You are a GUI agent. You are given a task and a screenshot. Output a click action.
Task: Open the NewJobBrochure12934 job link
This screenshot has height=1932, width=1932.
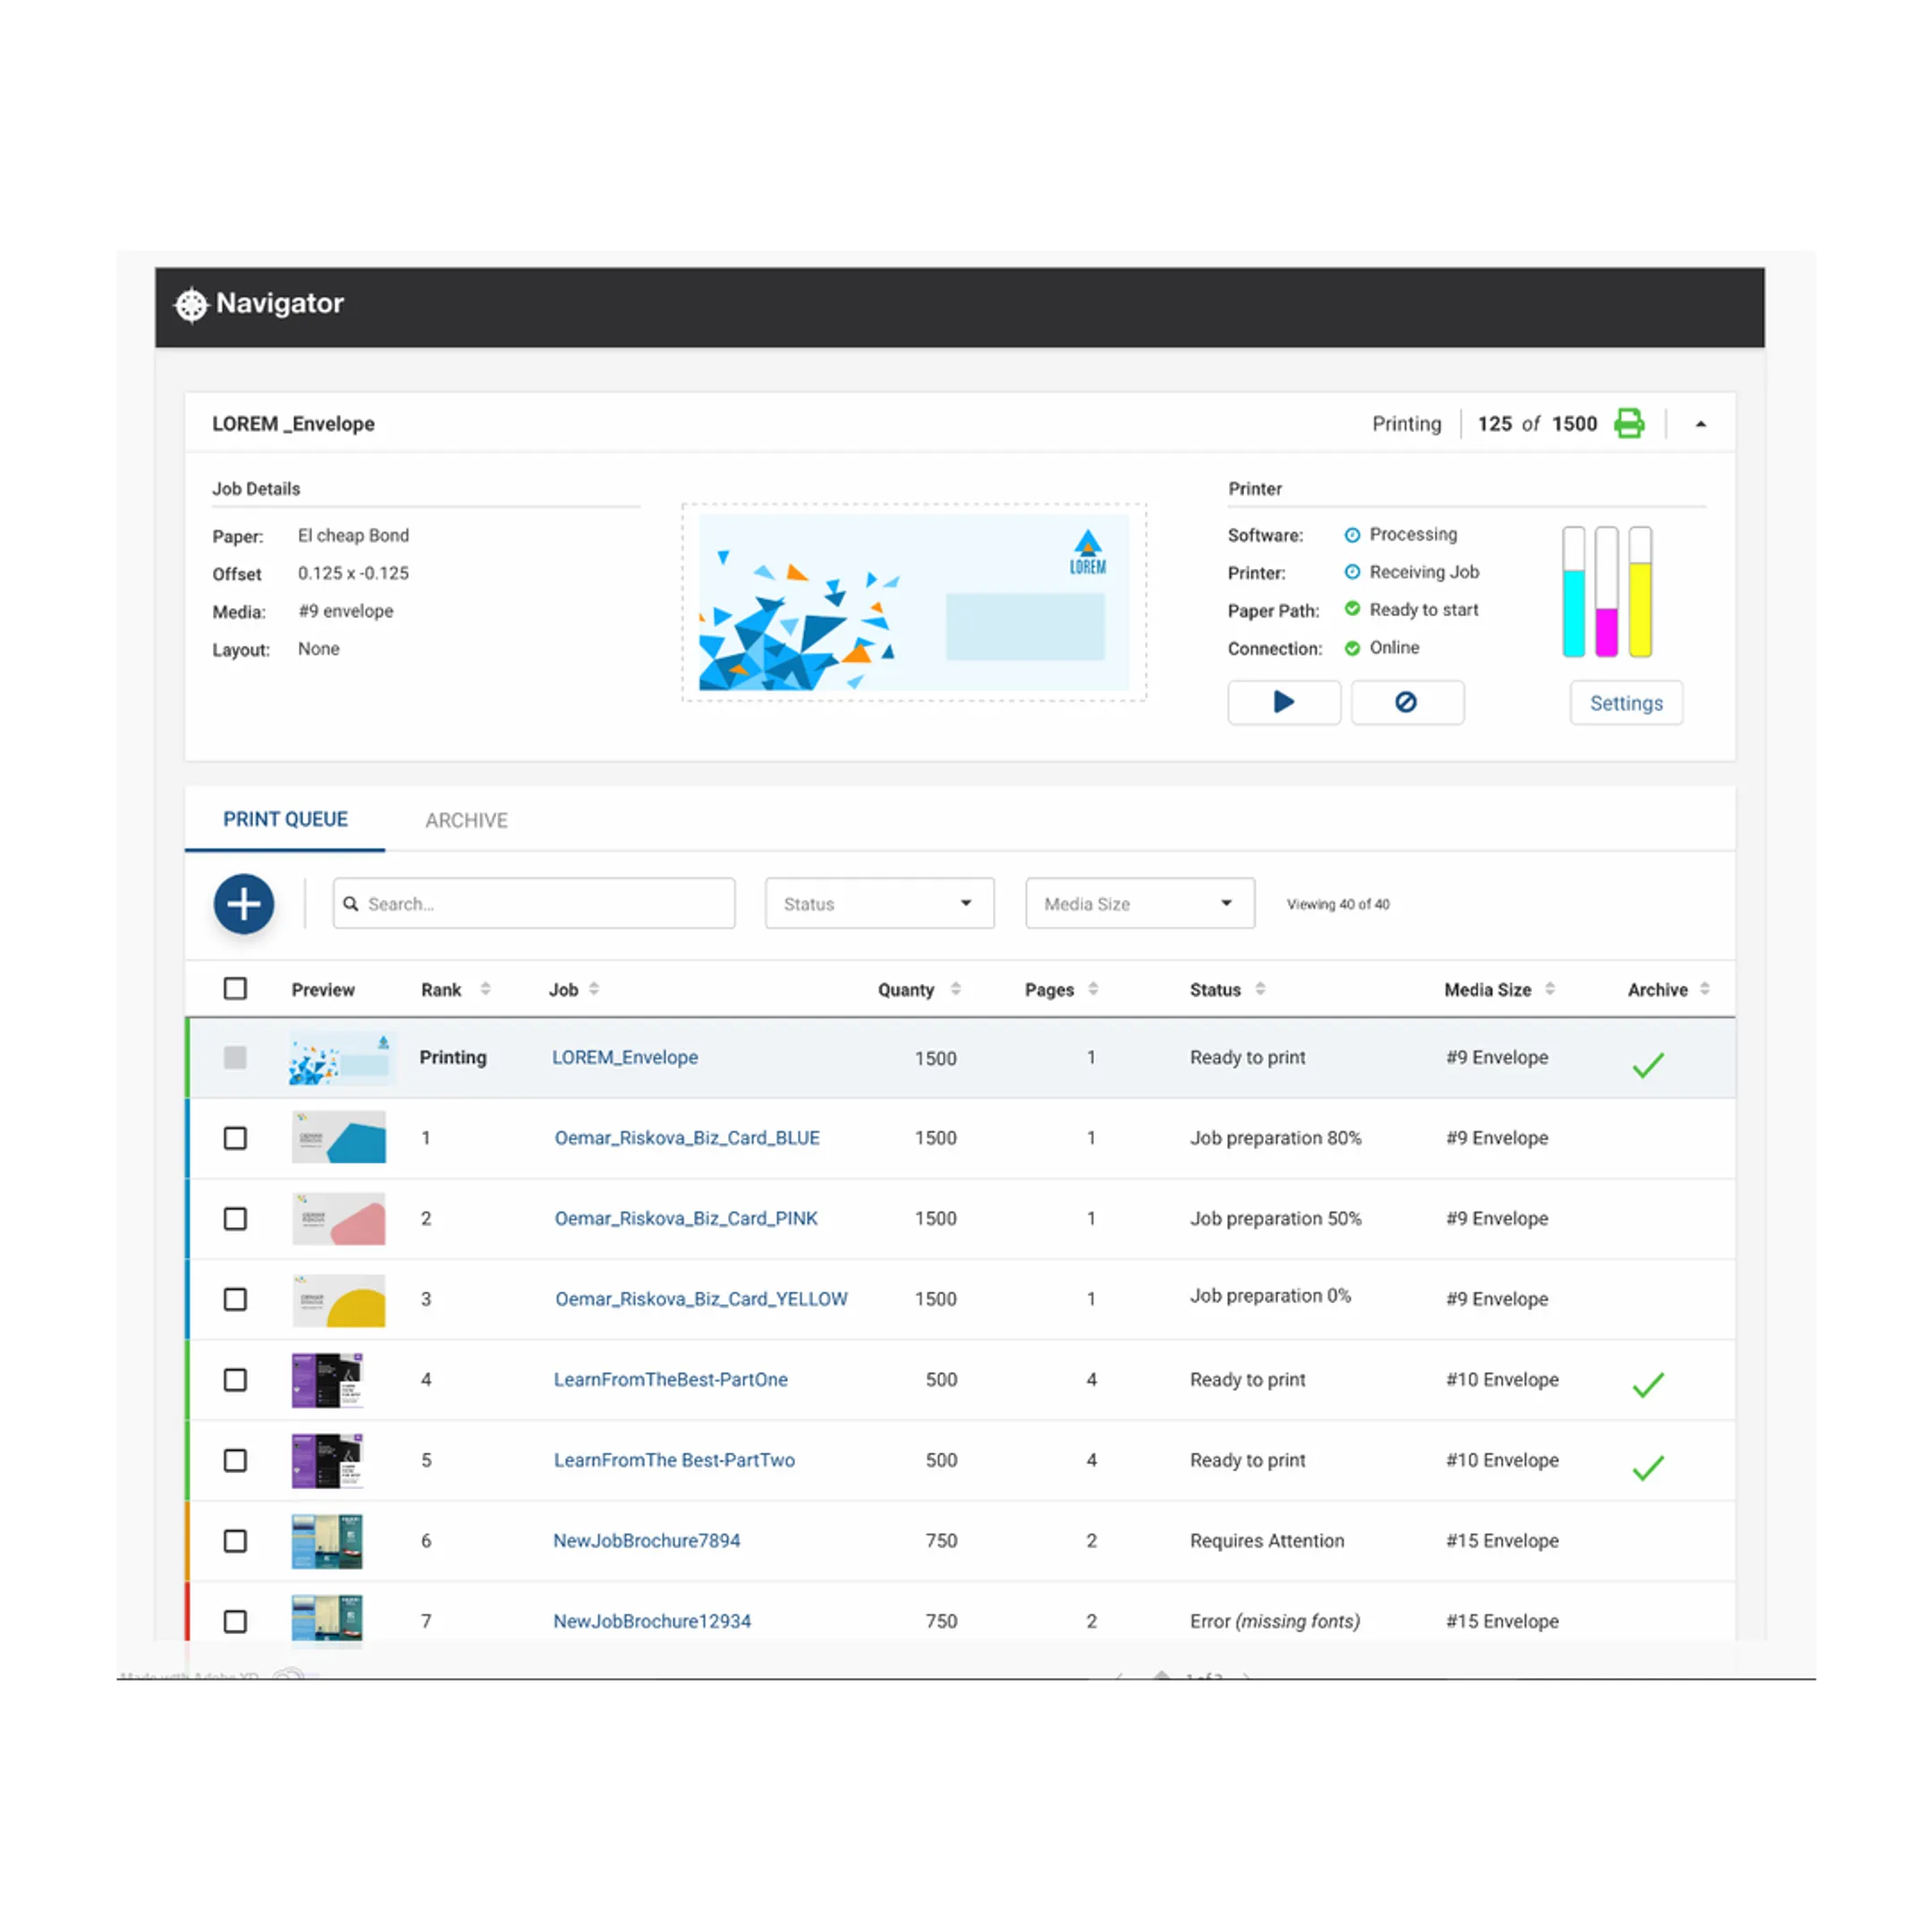(652, 1621)
